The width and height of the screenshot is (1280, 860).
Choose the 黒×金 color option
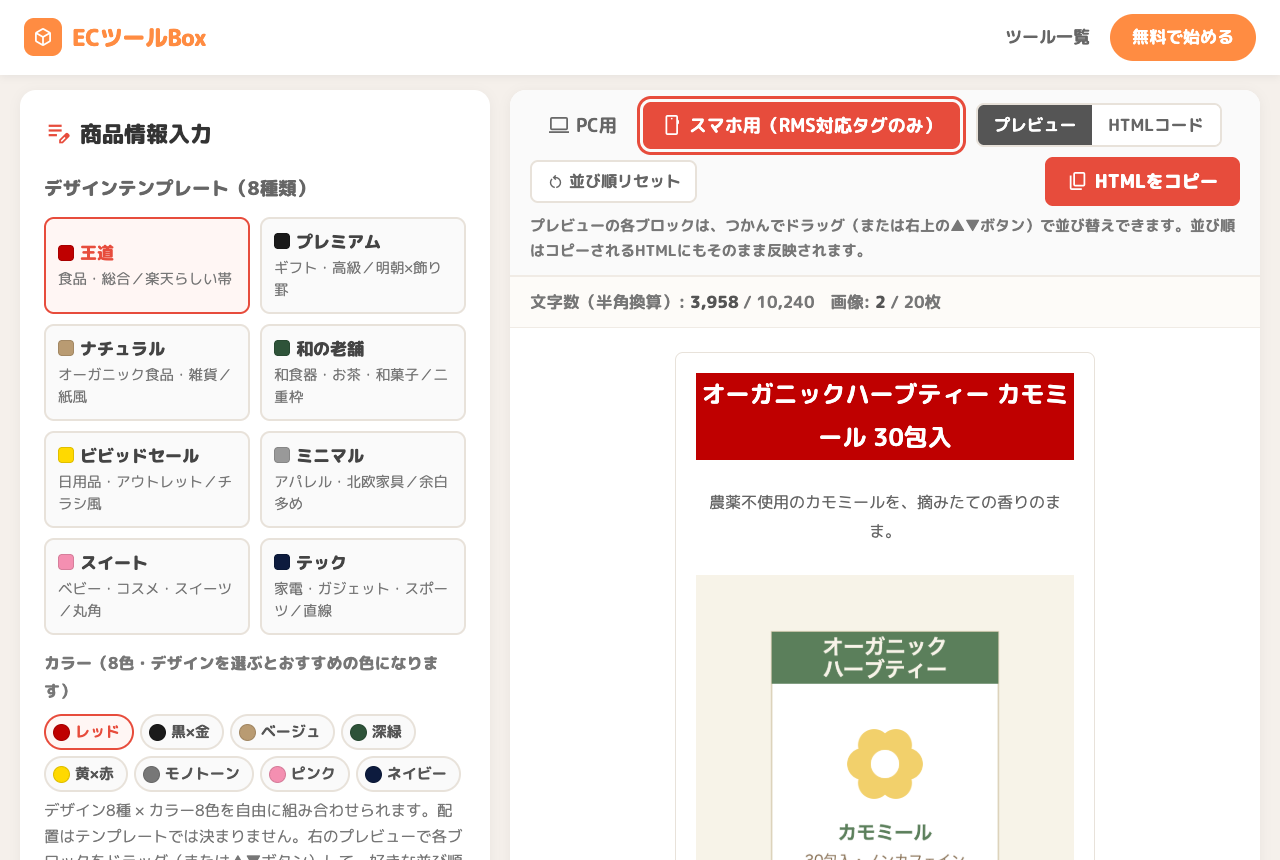(x=182, y=732)
